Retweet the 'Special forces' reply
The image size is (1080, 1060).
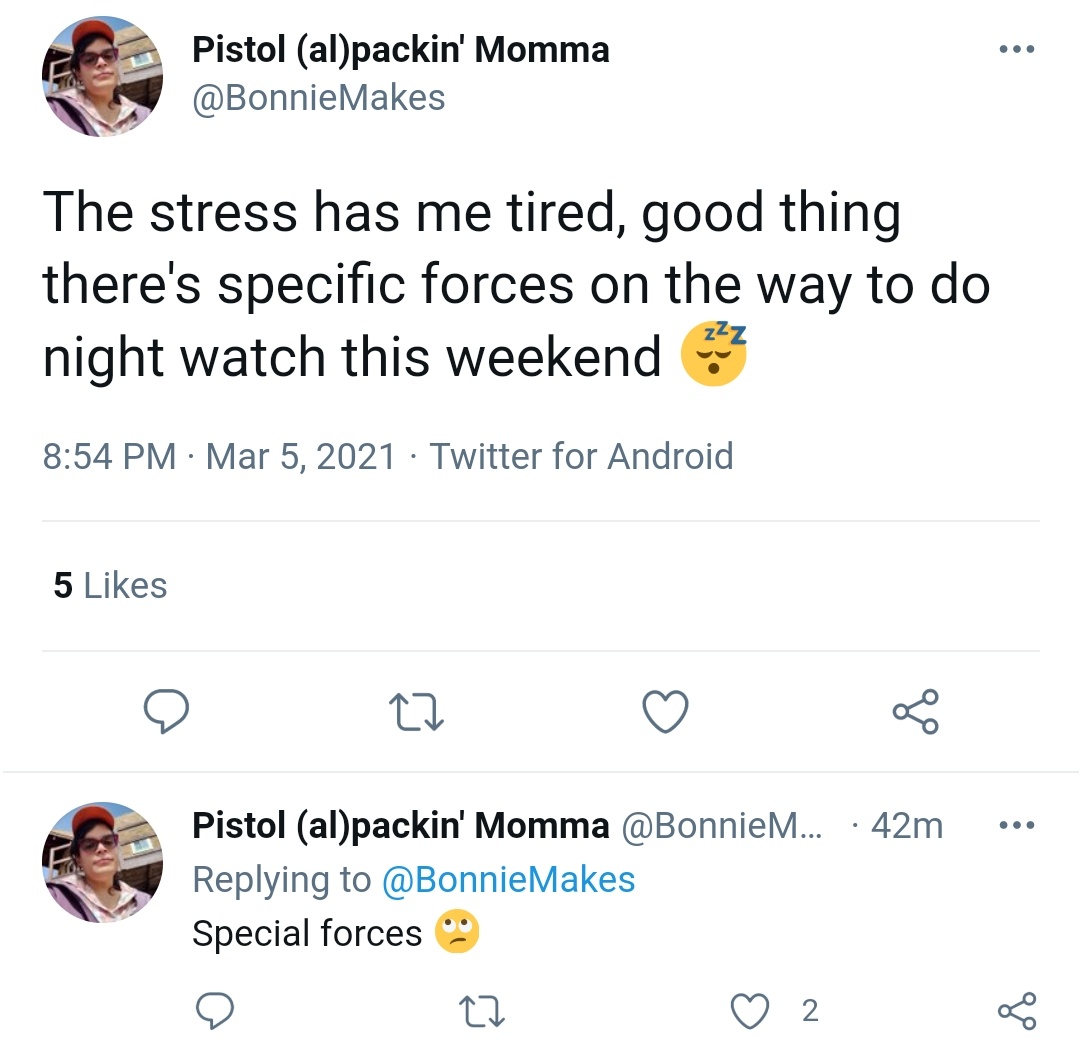point(482,1010)
